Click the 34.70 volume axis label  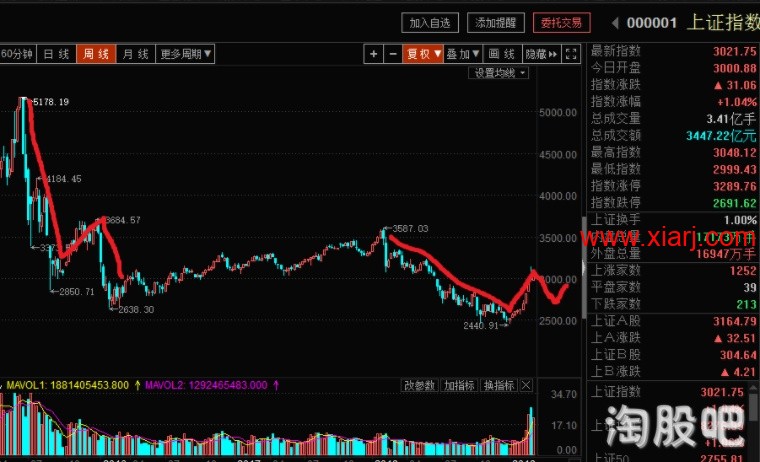[564, 395]
